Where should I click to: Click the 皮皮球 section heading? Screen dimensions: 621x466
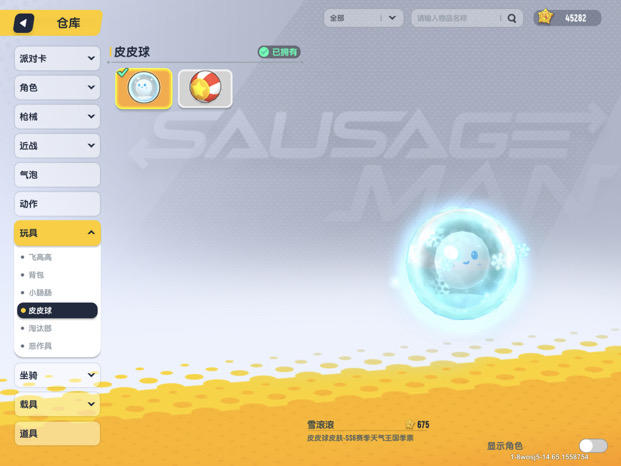point(132,52)
